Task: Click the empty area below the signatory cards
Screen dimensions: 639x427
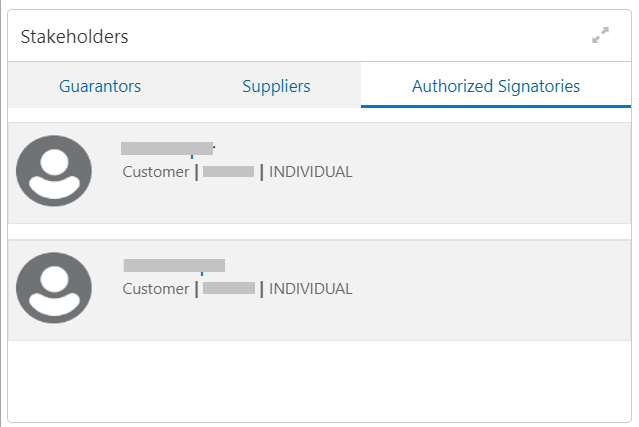Action: 320,381
